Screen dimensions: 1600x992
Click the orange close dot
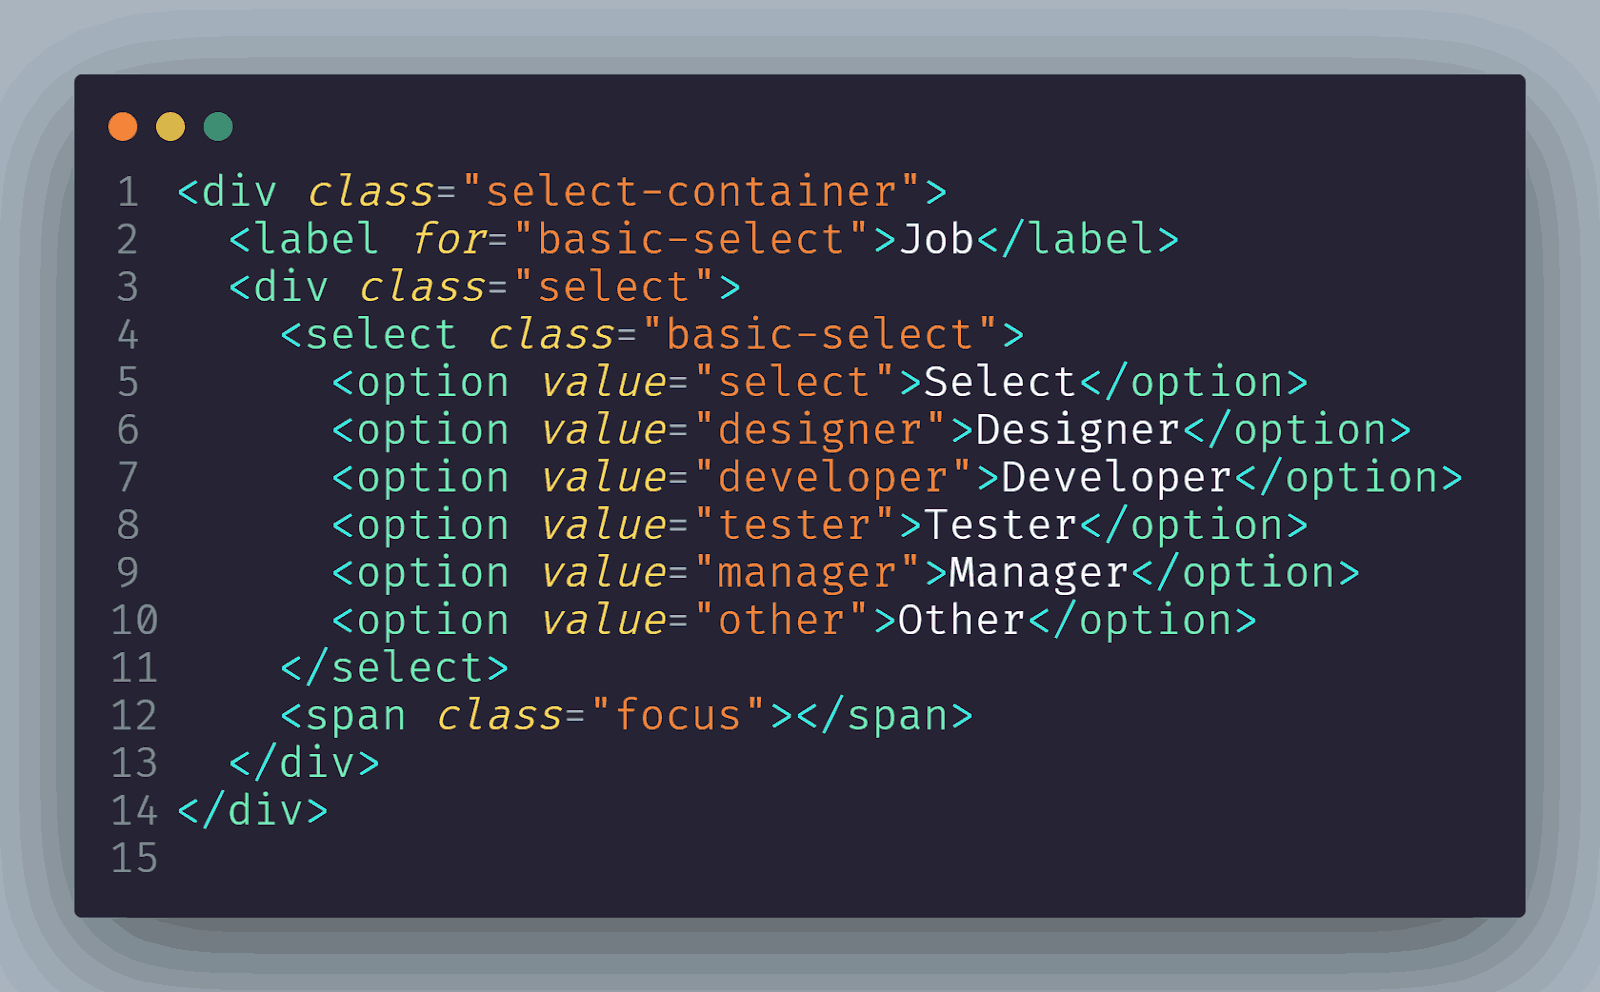pos(123,127)
